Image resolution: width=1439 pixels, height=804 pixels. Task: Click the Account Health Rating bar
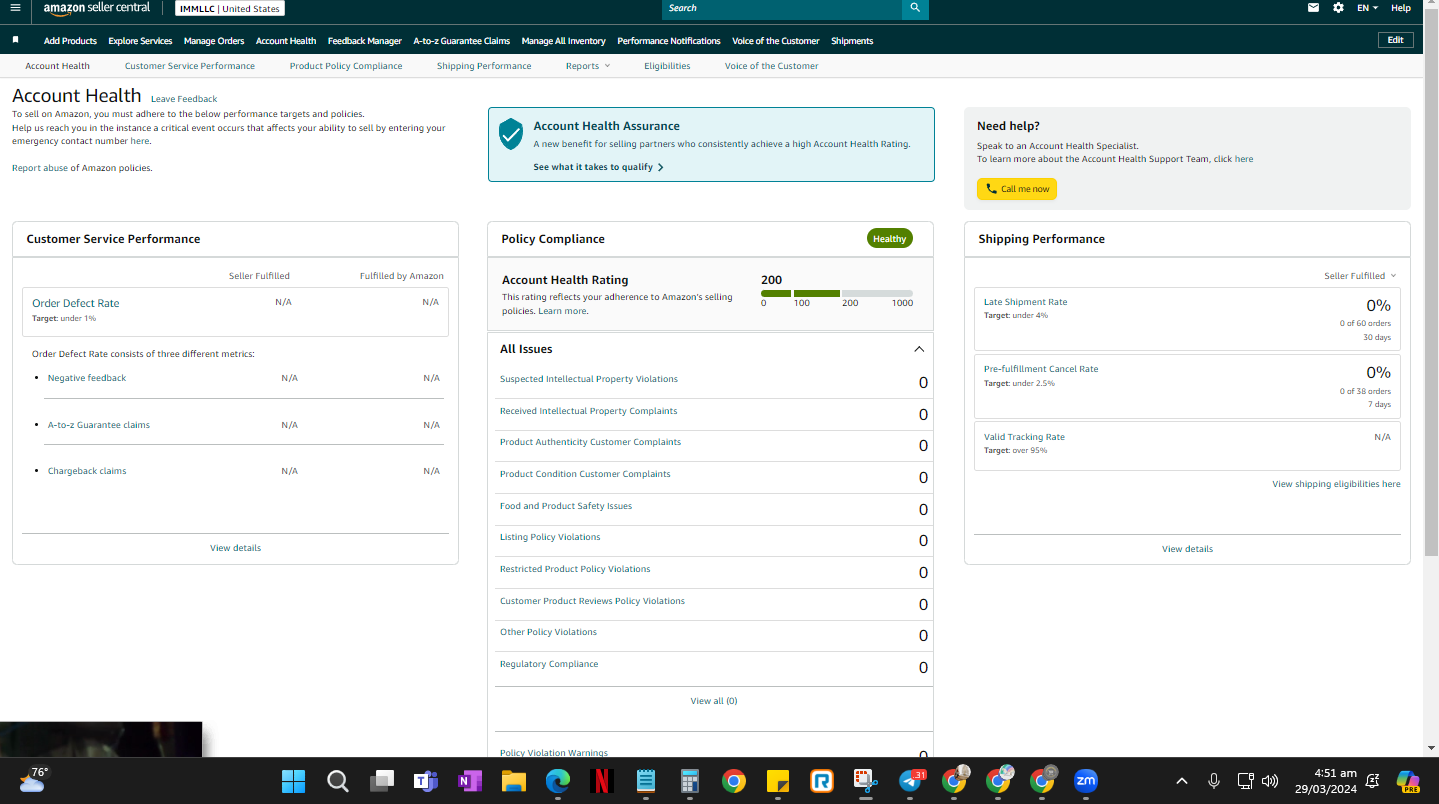click(x=837, y=294)
